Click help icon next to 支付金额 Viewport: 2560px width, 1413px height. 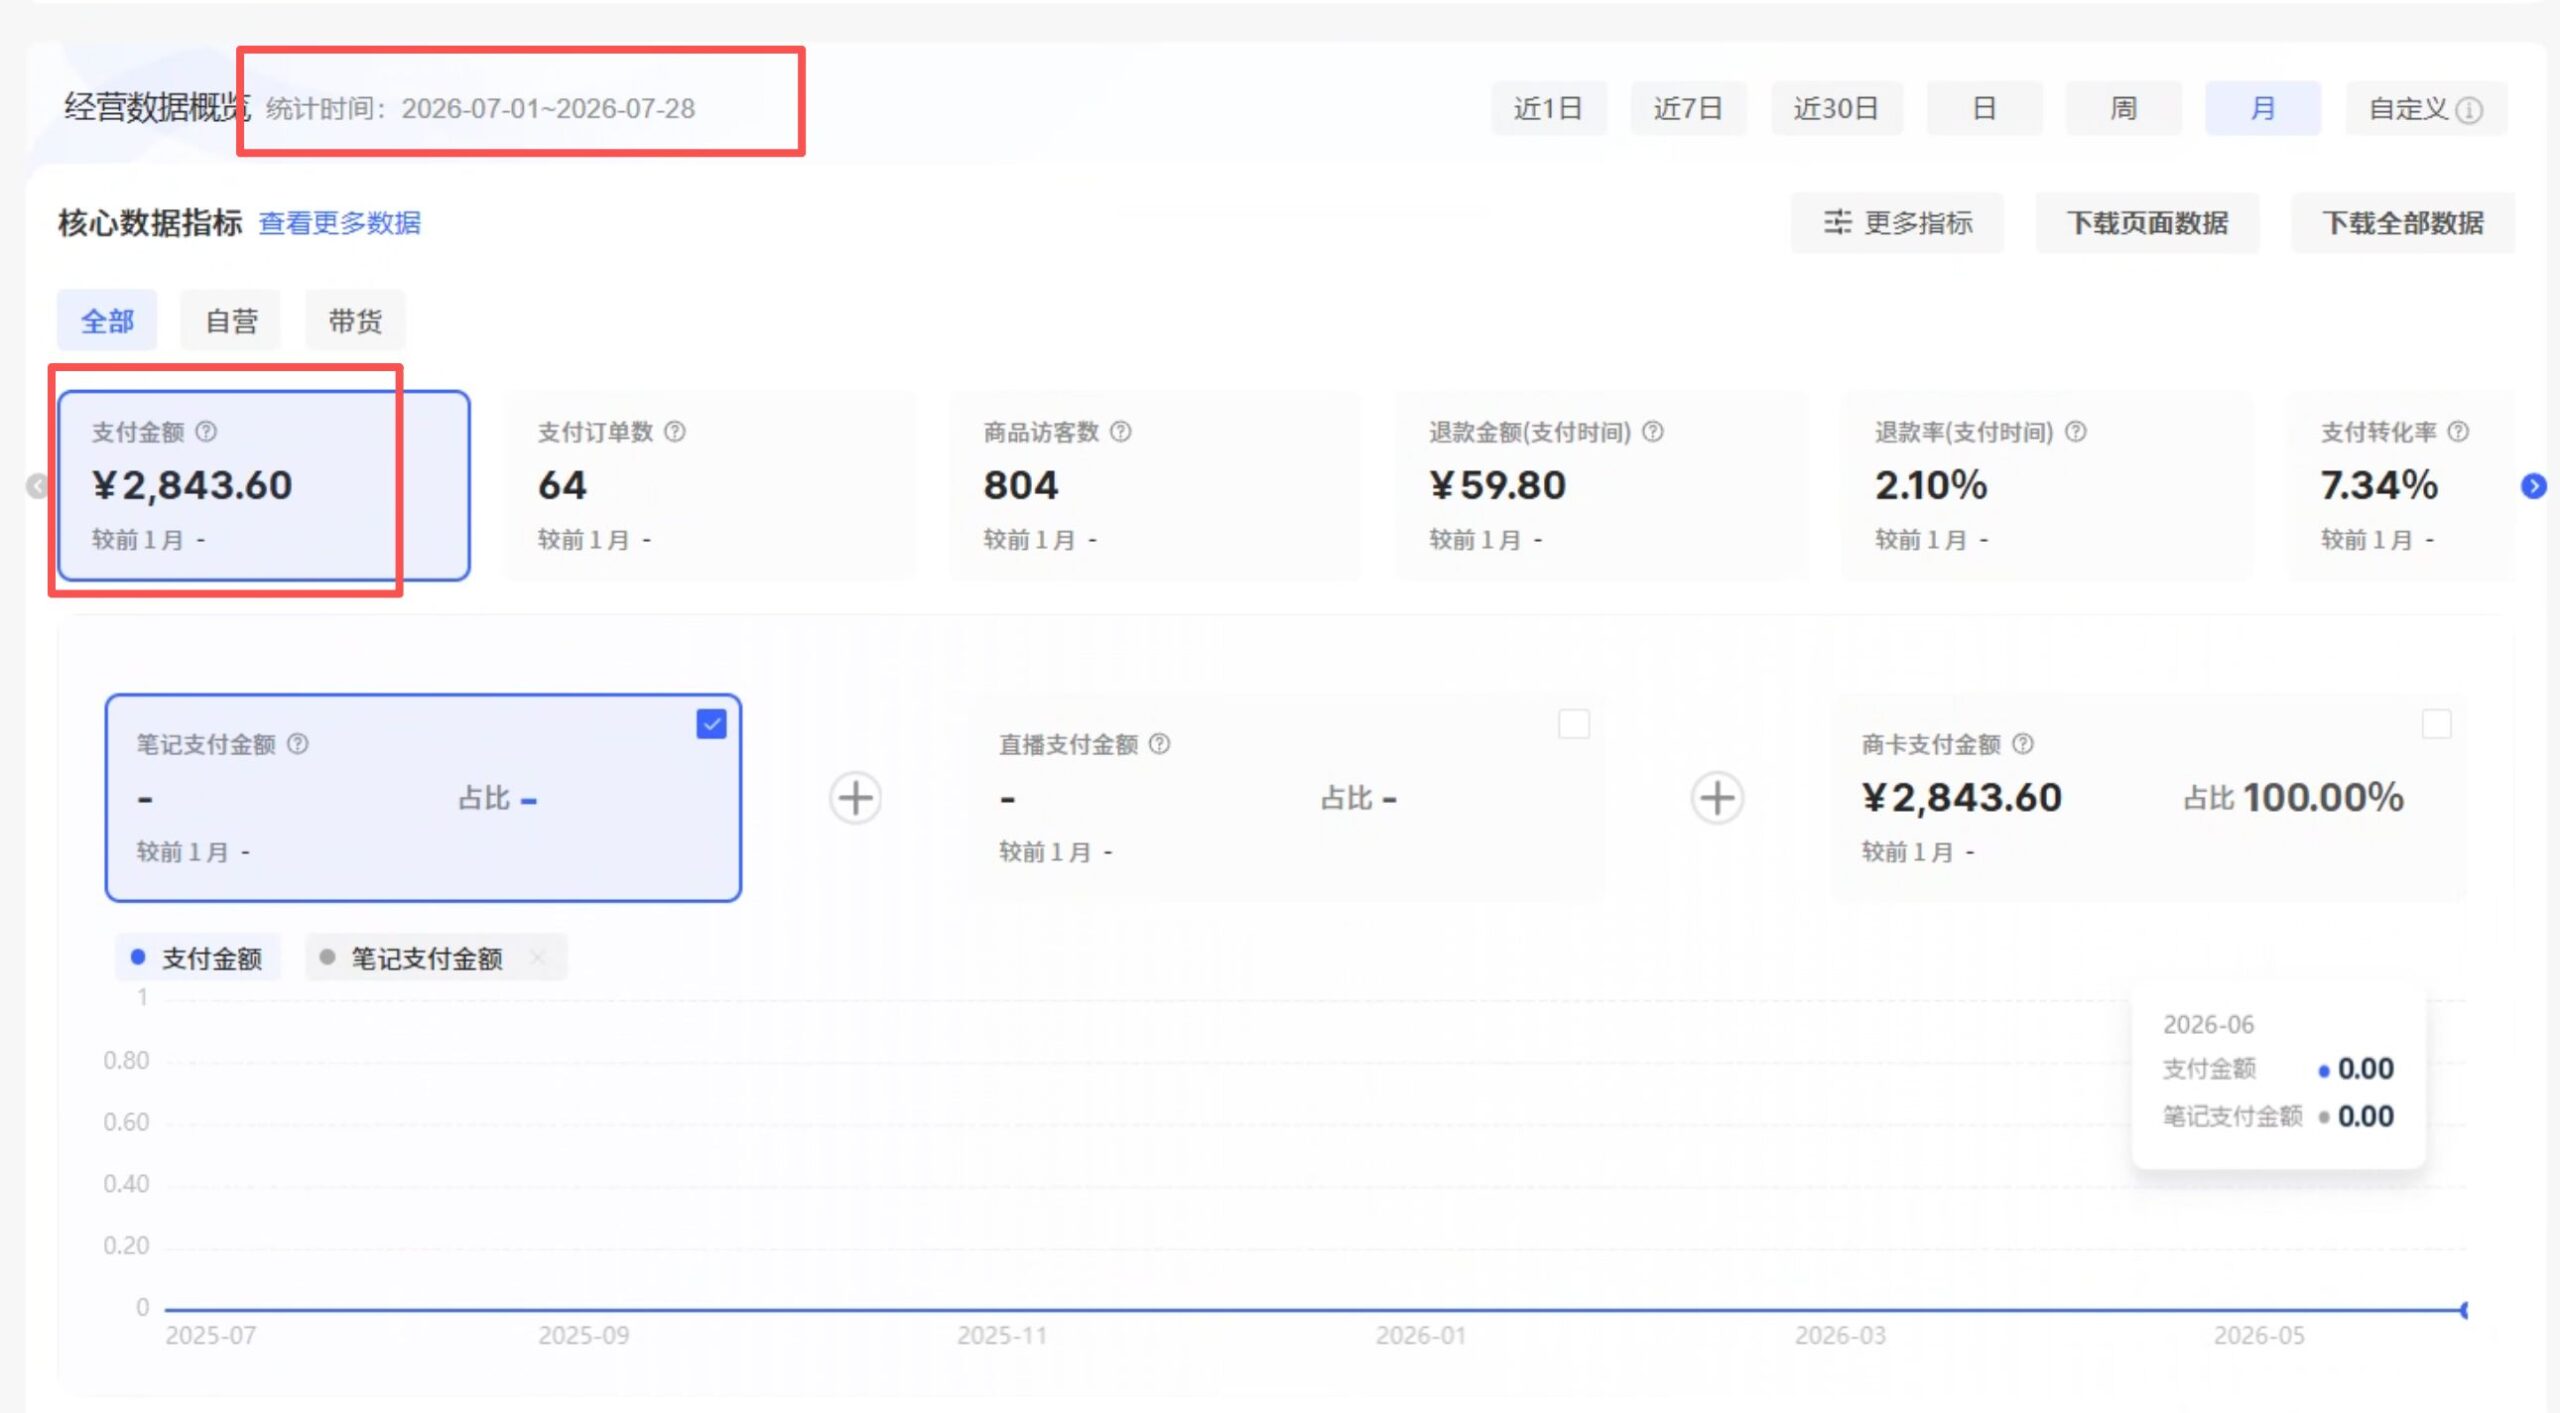click(x=206, y=432)
